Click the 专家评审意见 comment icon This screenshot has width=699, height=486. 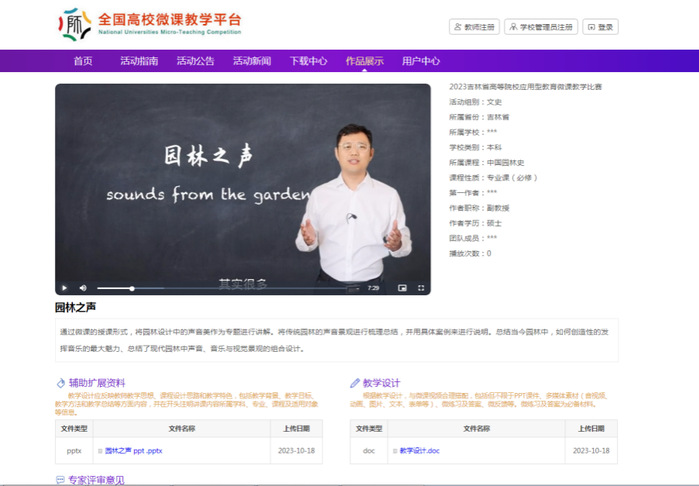click(60, 480)
